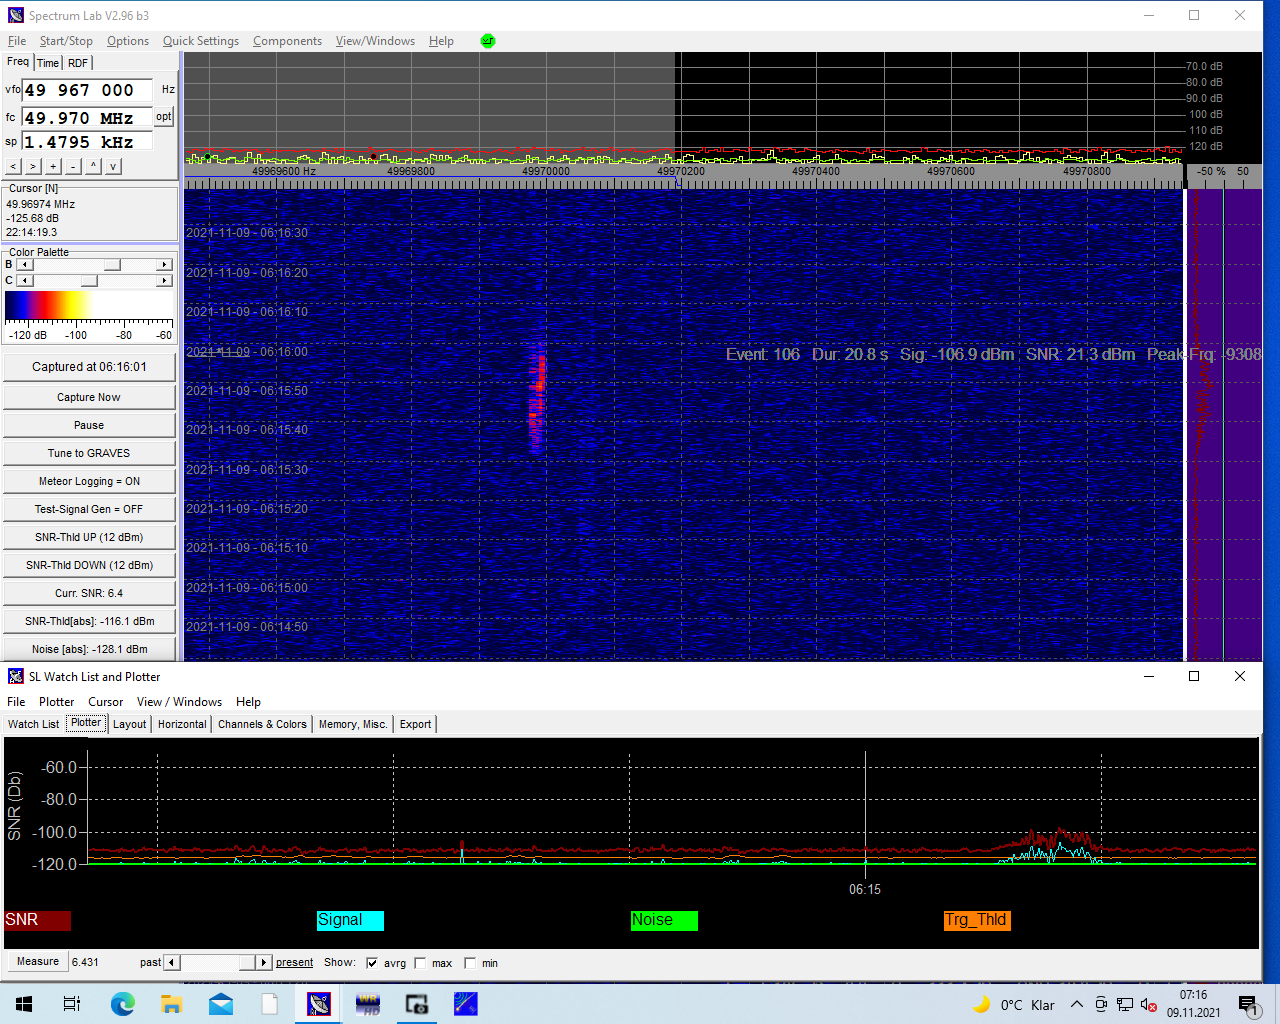Screen dimensions: 1280x1024
Task: Open the Mail app from the taskbar
Action: (x=220, y=1004)
